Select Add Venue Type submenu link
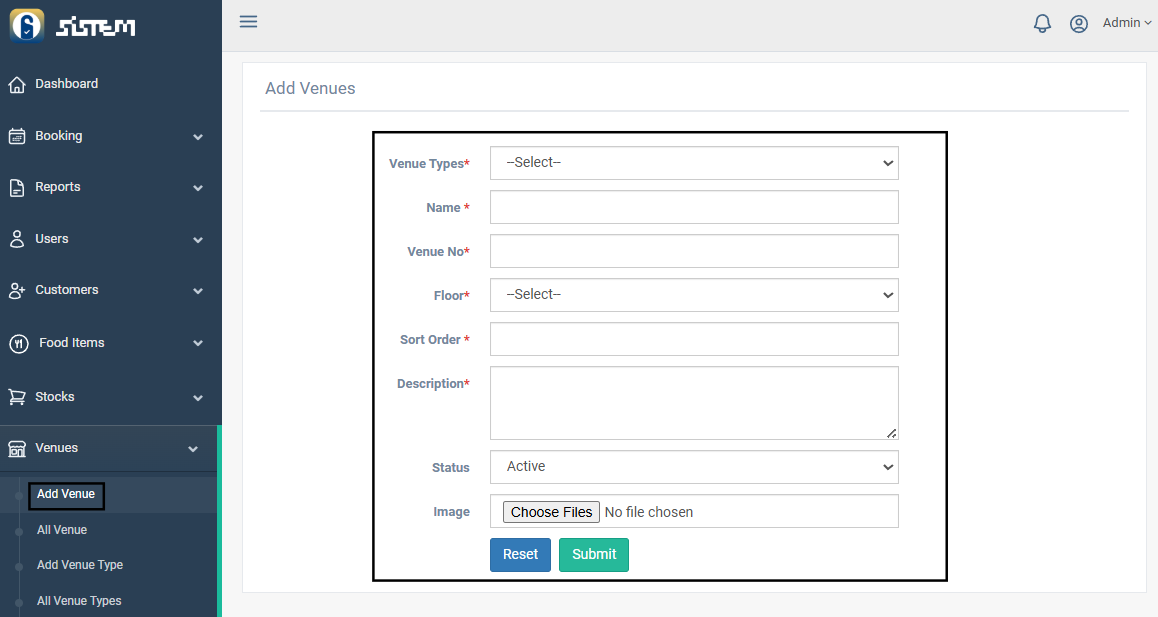This screenshot has width=1158, height=617. pos(80,565)
